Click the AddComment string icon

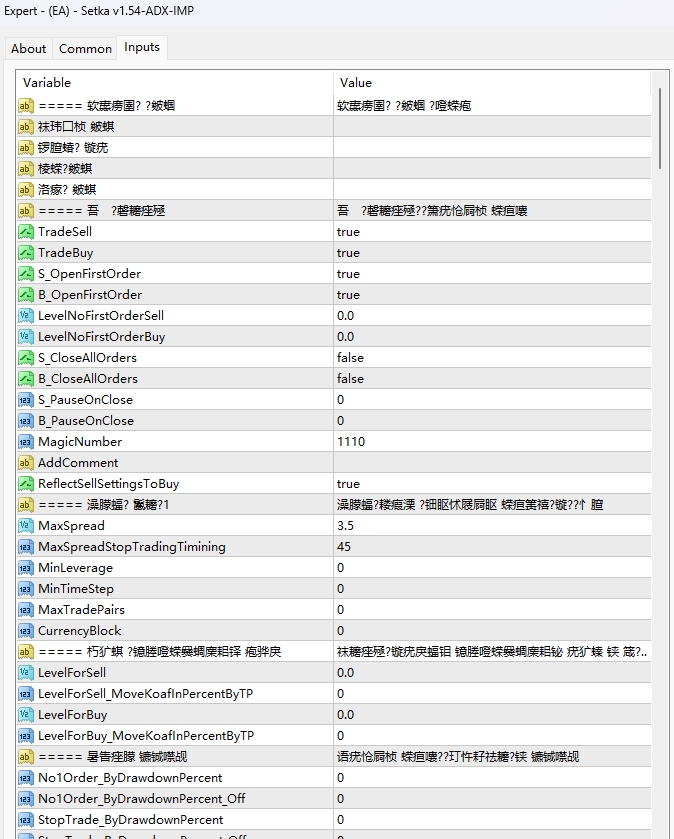tap(26, 463)
